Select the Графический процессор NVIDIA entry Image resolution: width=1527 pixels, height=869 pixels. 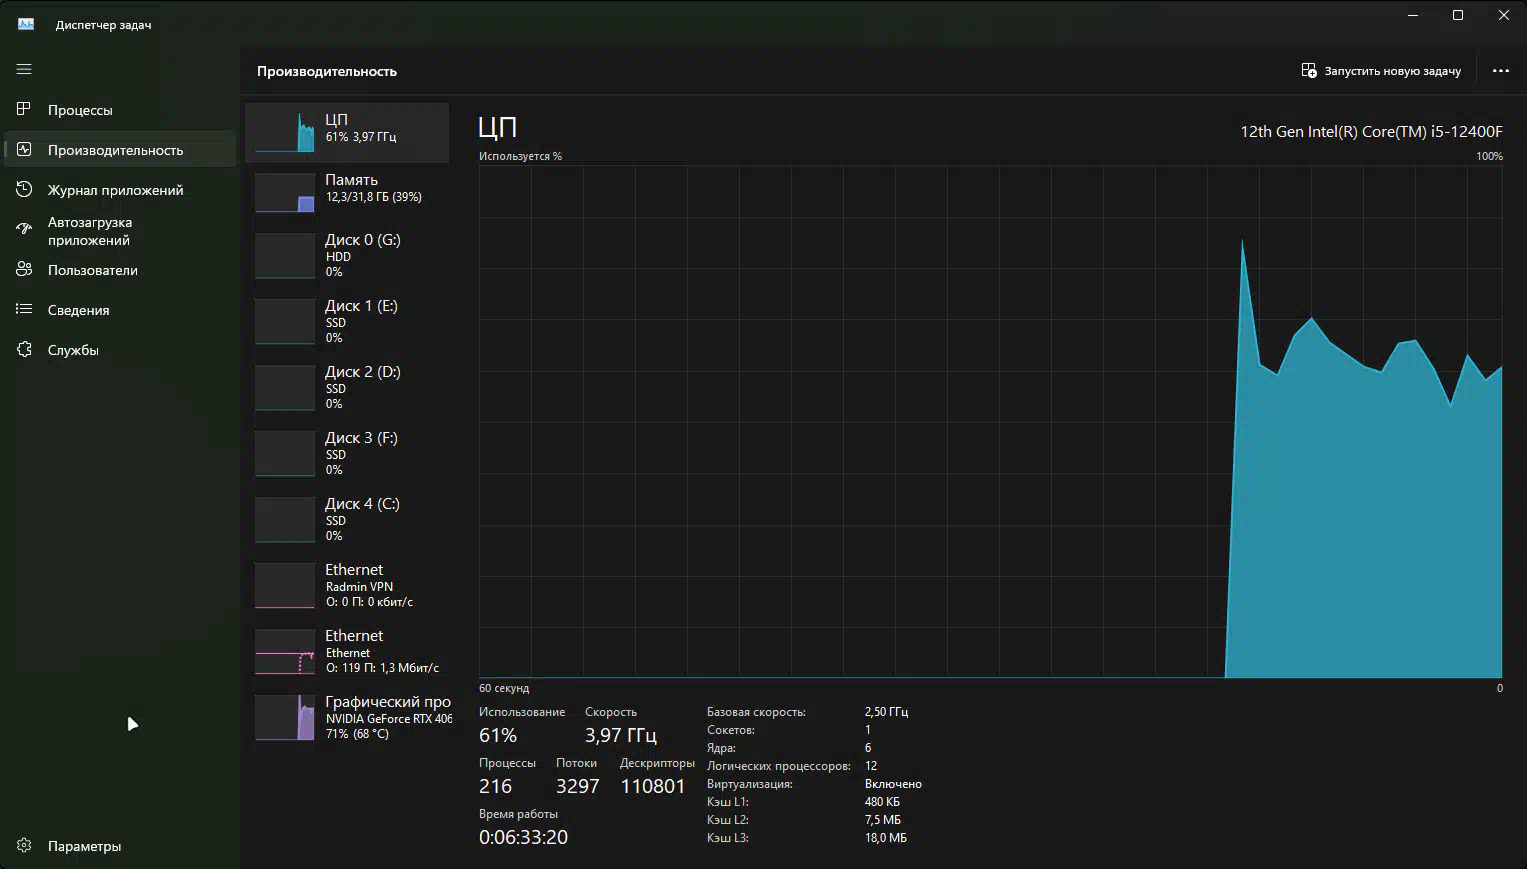coord(347,717)
